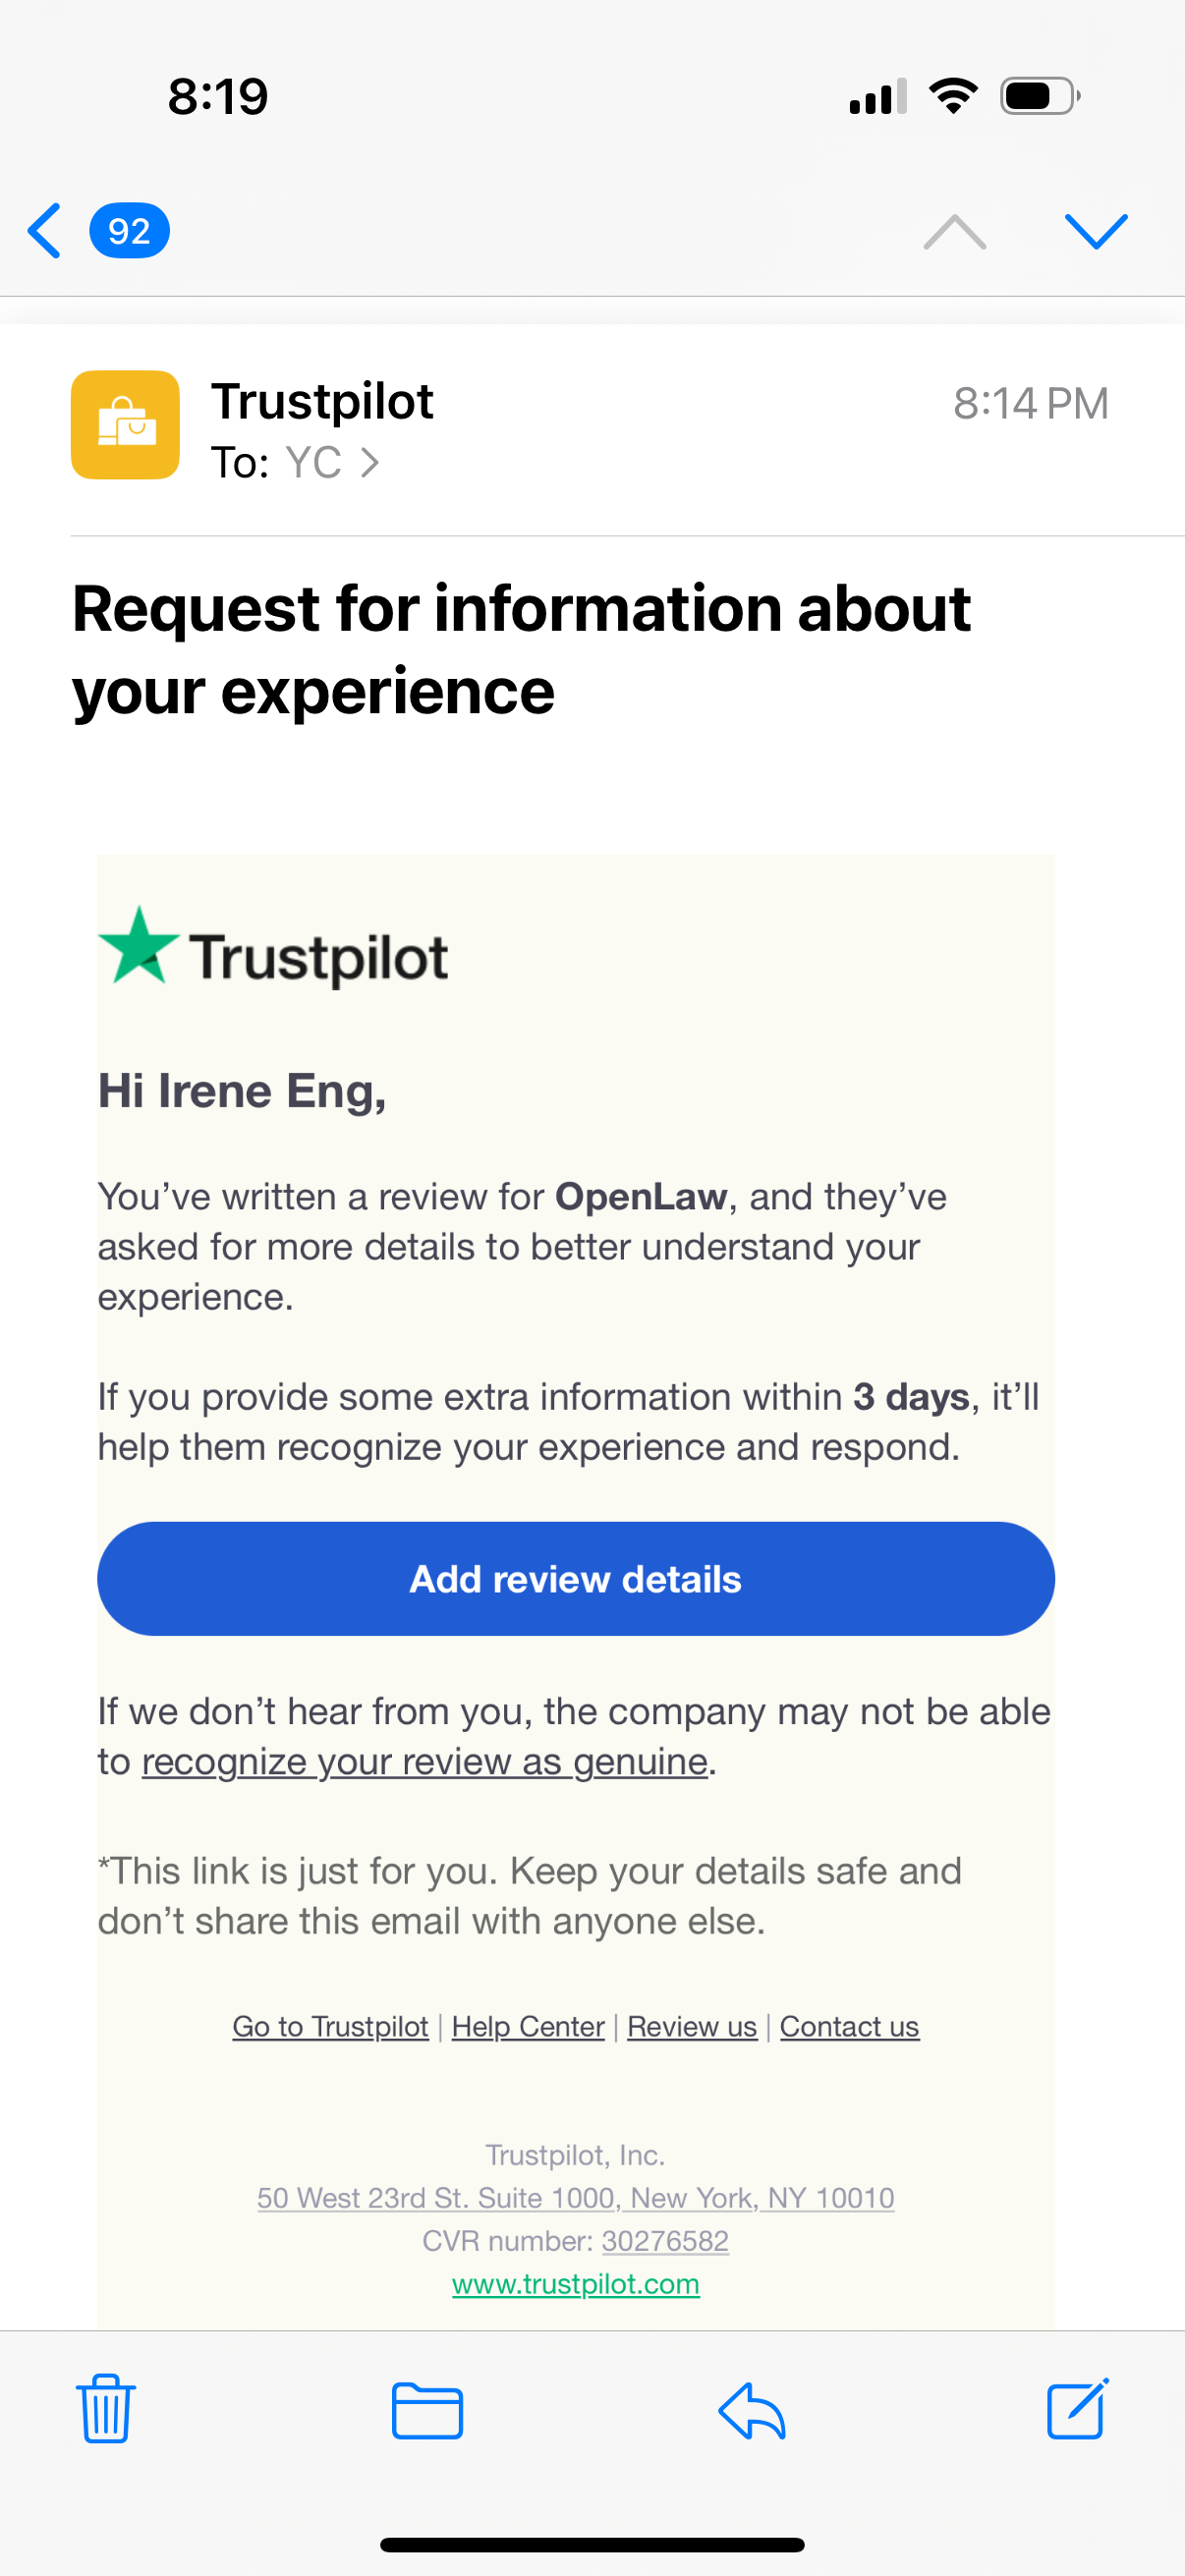Go to previous message with up arrow

coord(954,231)
